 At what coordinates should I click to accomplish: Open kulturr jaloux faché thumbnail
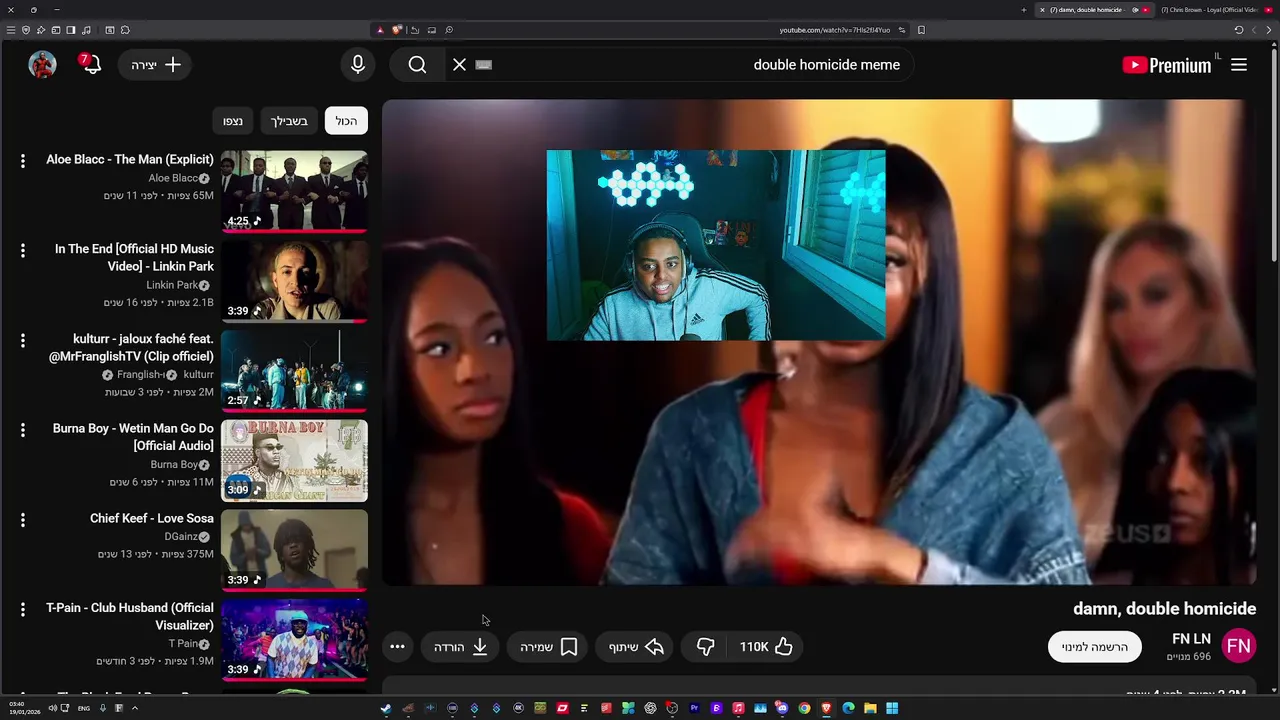coord(294,370)
